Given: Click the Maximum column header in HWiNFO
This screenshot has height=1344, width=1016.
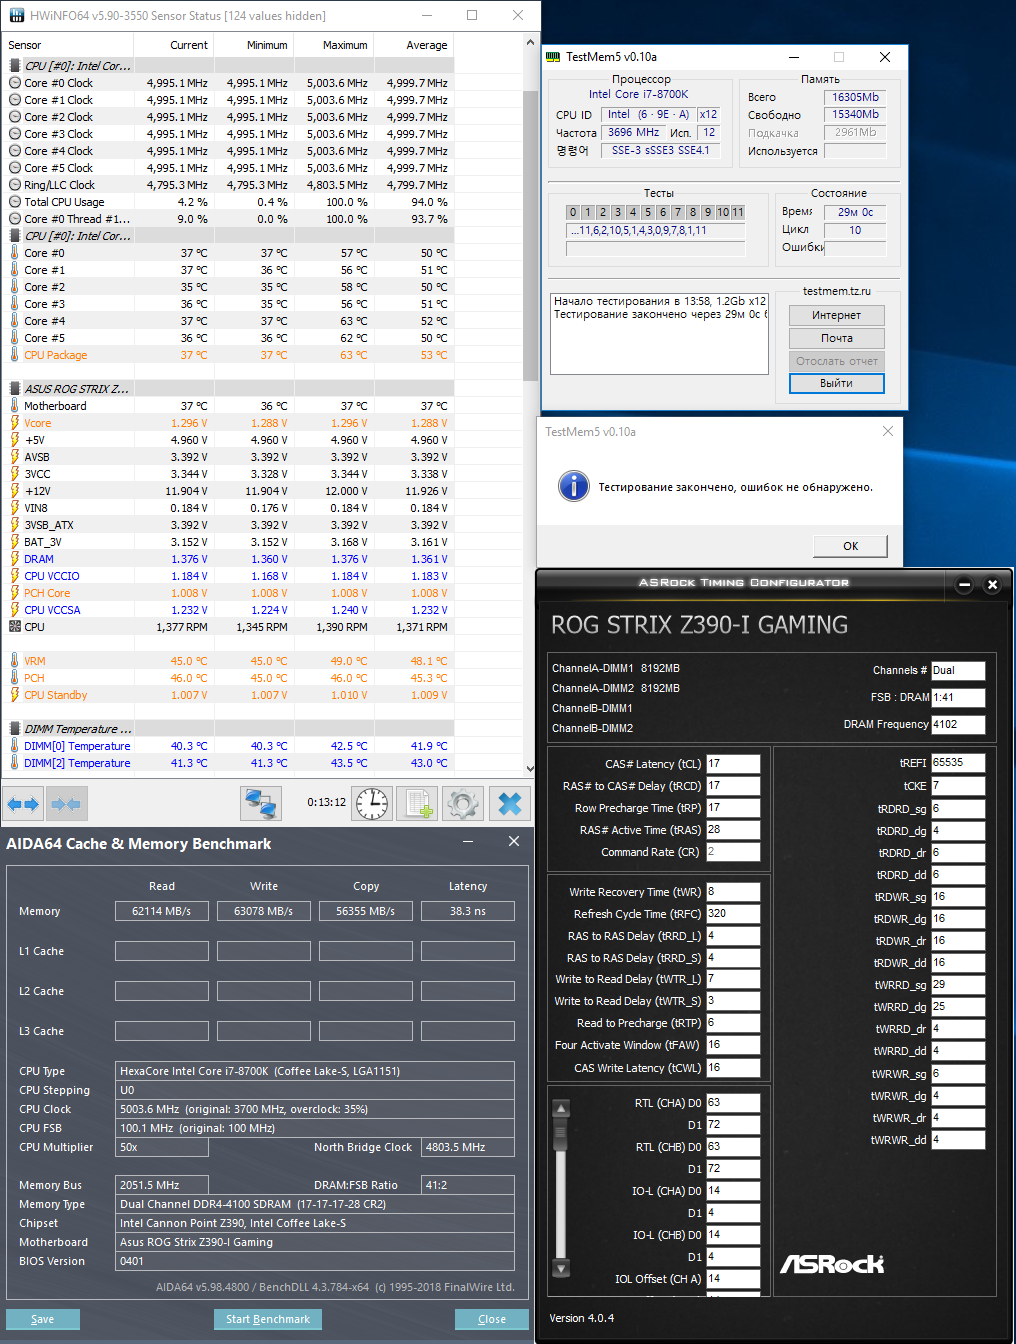Looking at the screenshot, I should coord(333,45).
